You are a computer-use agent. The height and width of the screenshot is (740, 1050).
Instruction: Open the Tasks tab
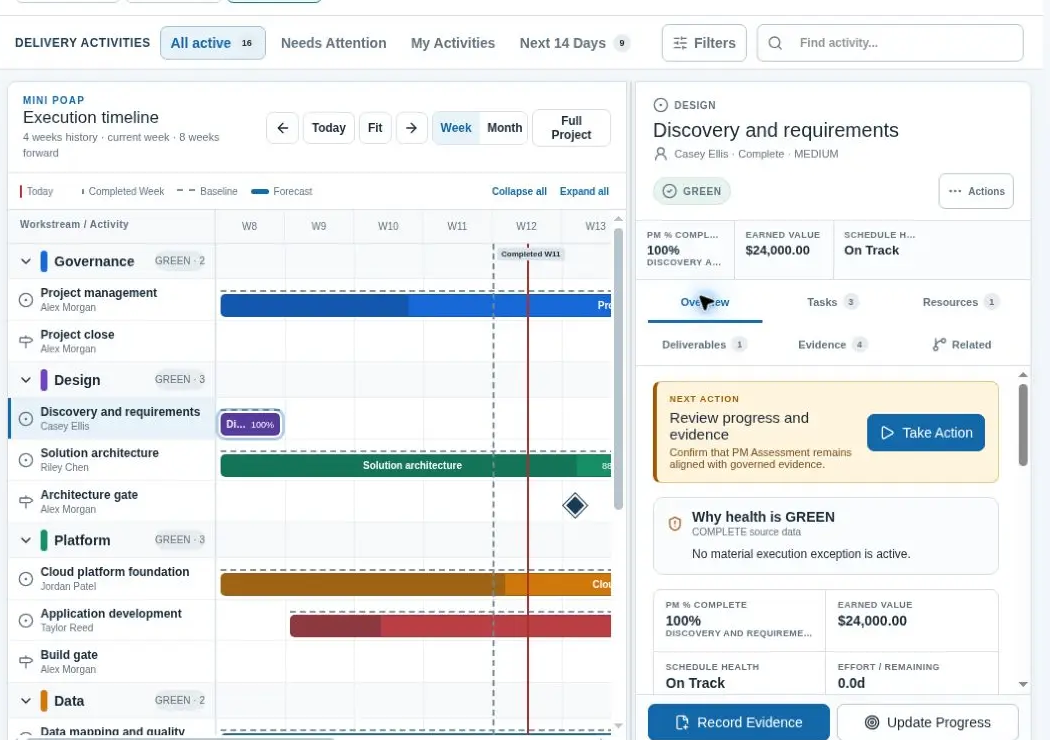click(x=832, y=302)
